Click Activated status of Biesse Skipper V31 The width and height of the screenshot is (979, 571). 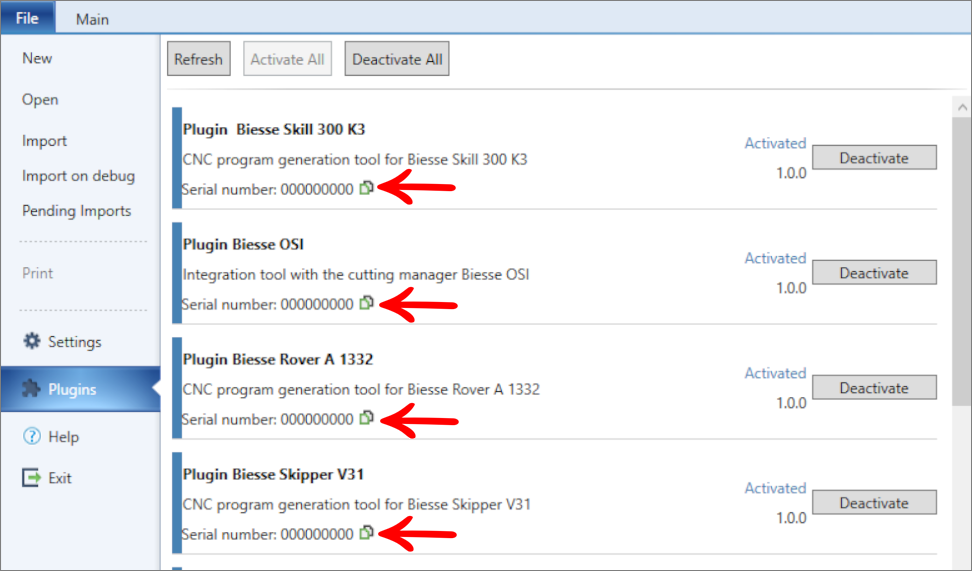pyautogui.click(x=775, y=487)
